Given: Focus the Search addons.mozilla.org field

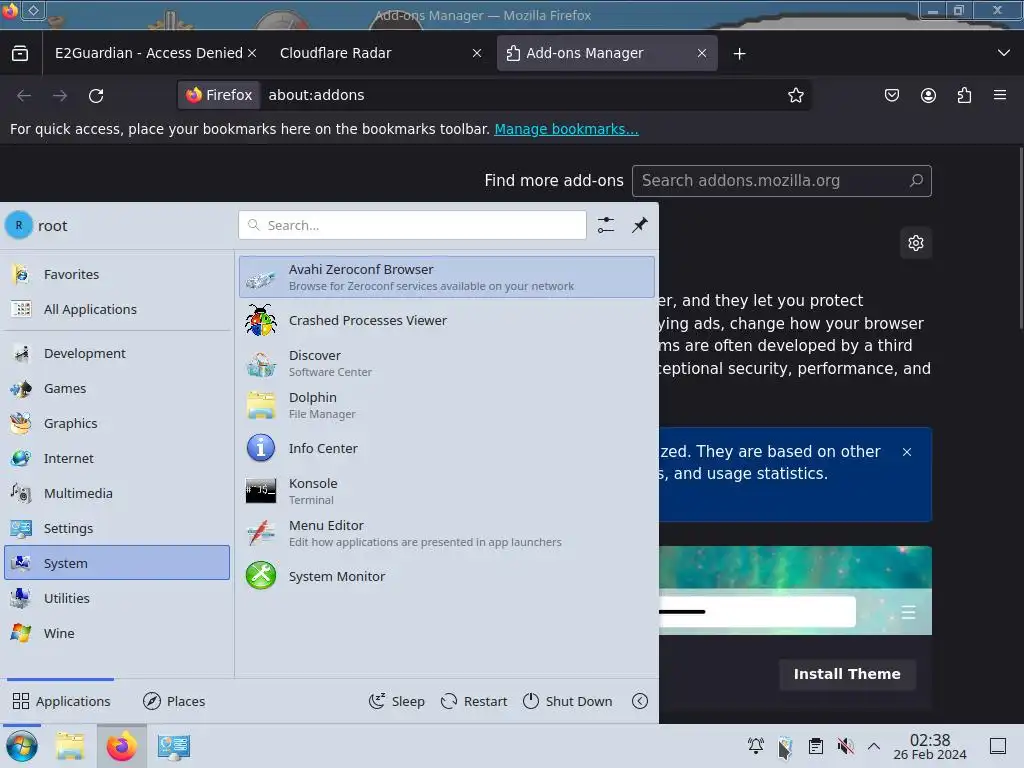Looking at the screenshot, I should tap(781, 181).
